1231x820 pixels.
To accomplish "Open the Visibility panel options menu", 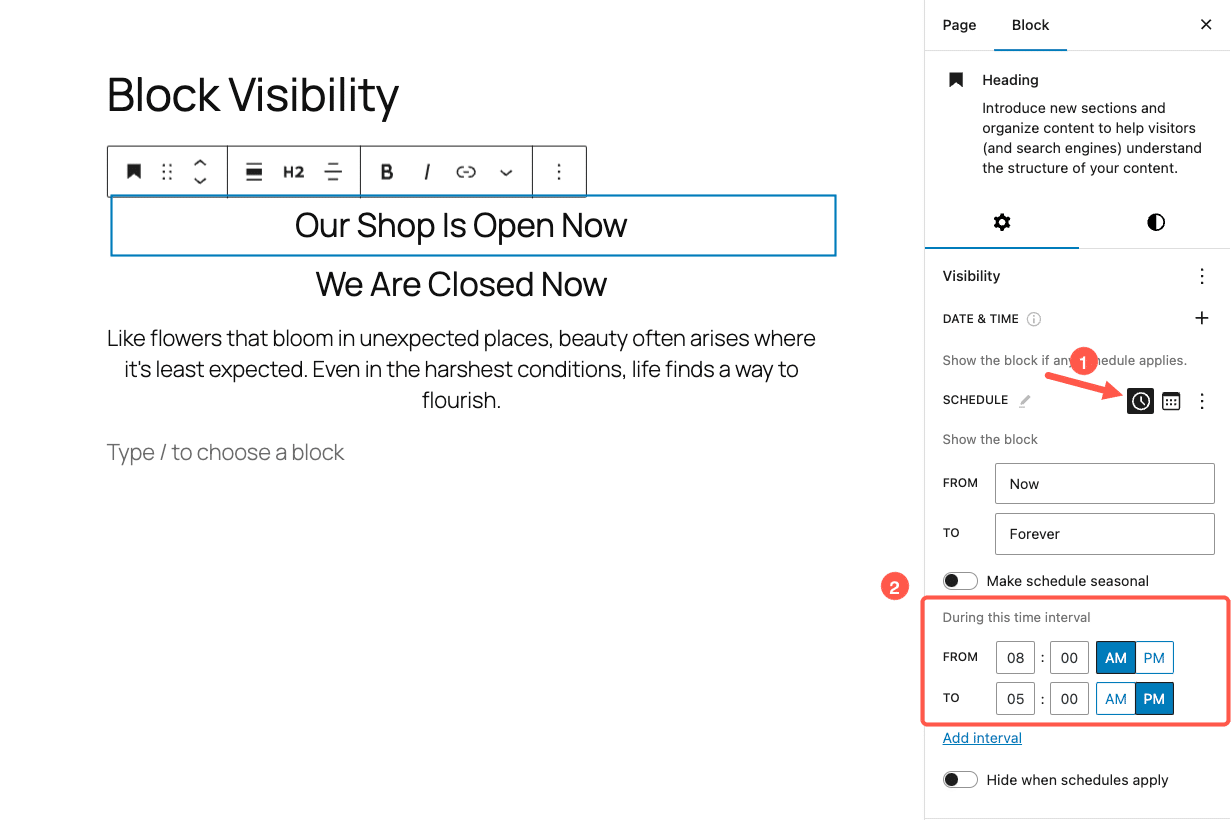I will [1201, 276].
